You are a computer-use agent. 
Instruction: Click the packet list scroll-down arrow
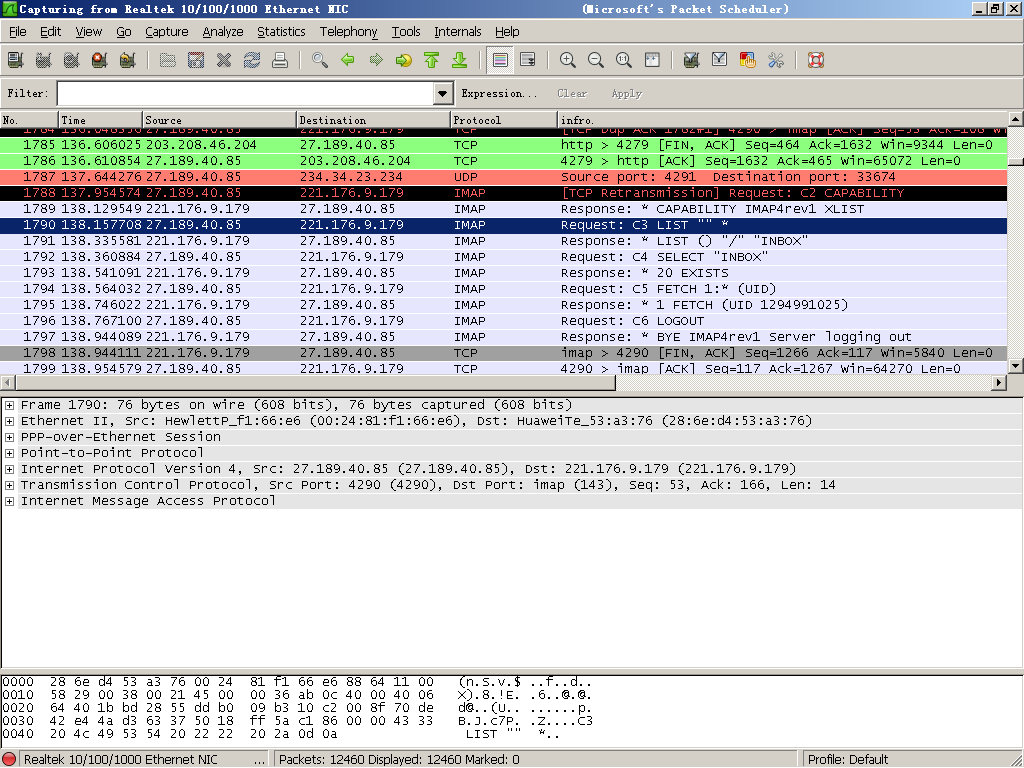1016,366
